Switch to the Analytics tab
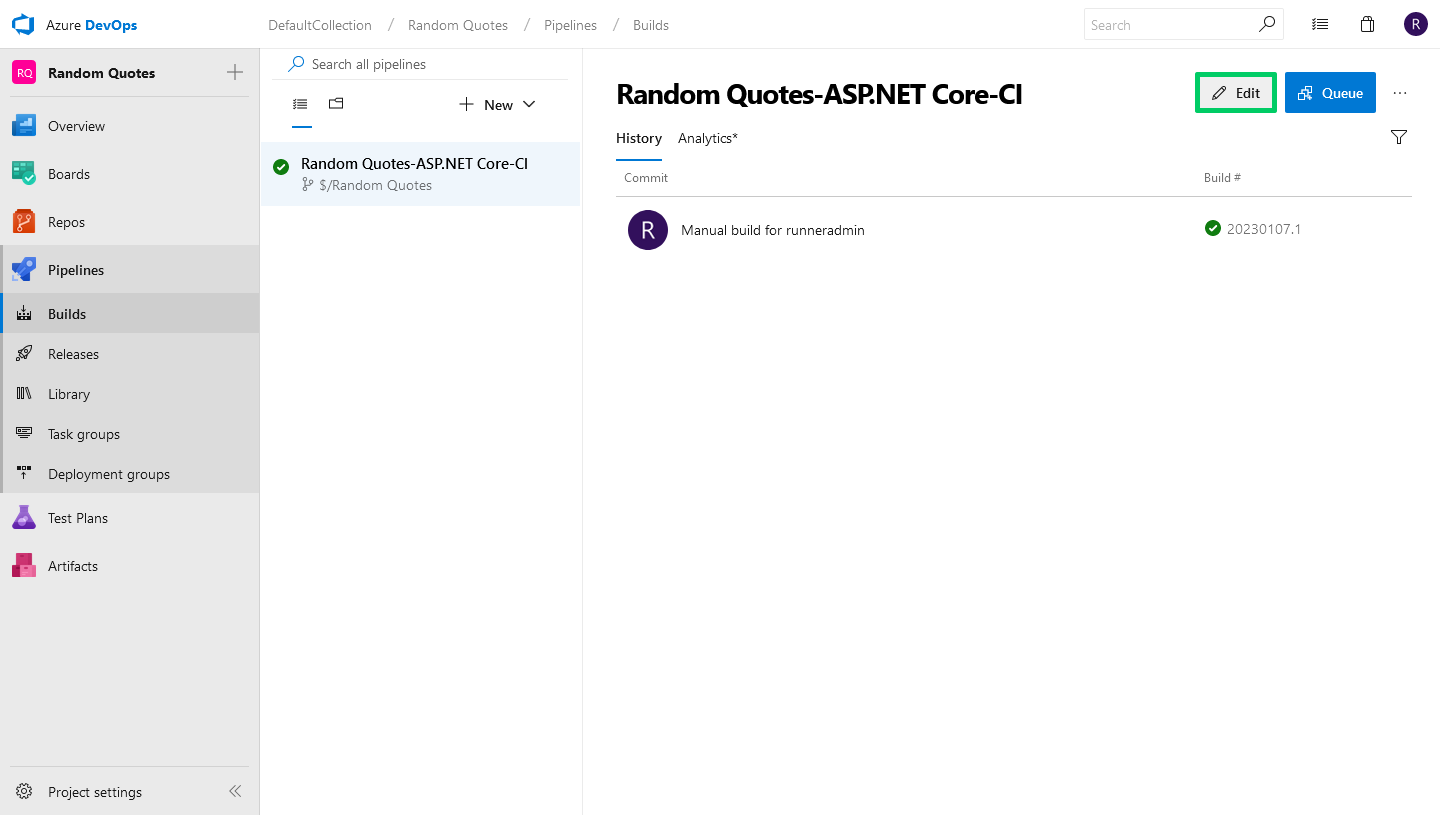The height and width of the screenshot is (815, 1440). tap(708, 138)
